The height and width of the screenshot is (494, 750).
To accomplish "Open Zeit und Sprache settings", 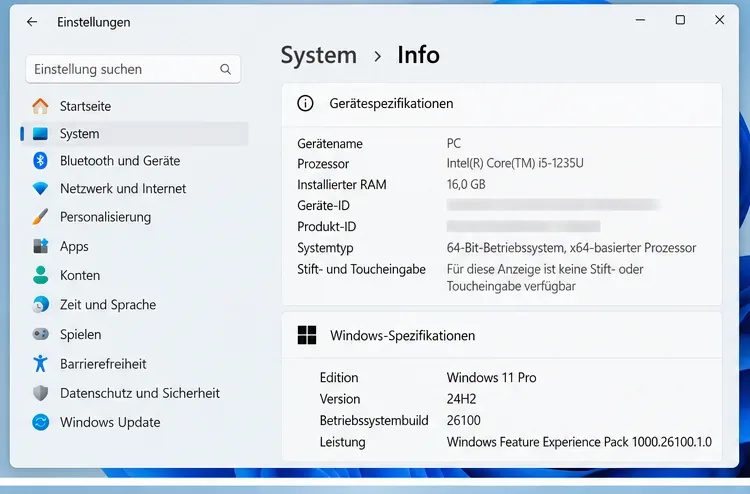I will pos(134,305).
